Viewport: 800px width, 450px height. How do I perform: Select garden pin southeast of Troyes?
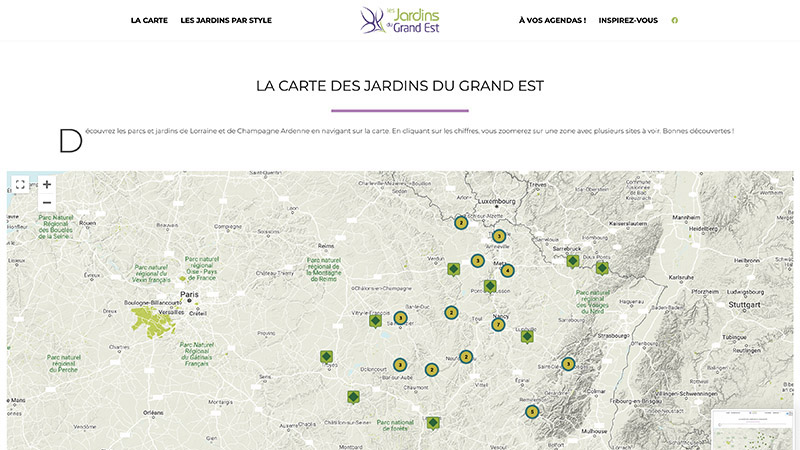(x=353, y=397)
